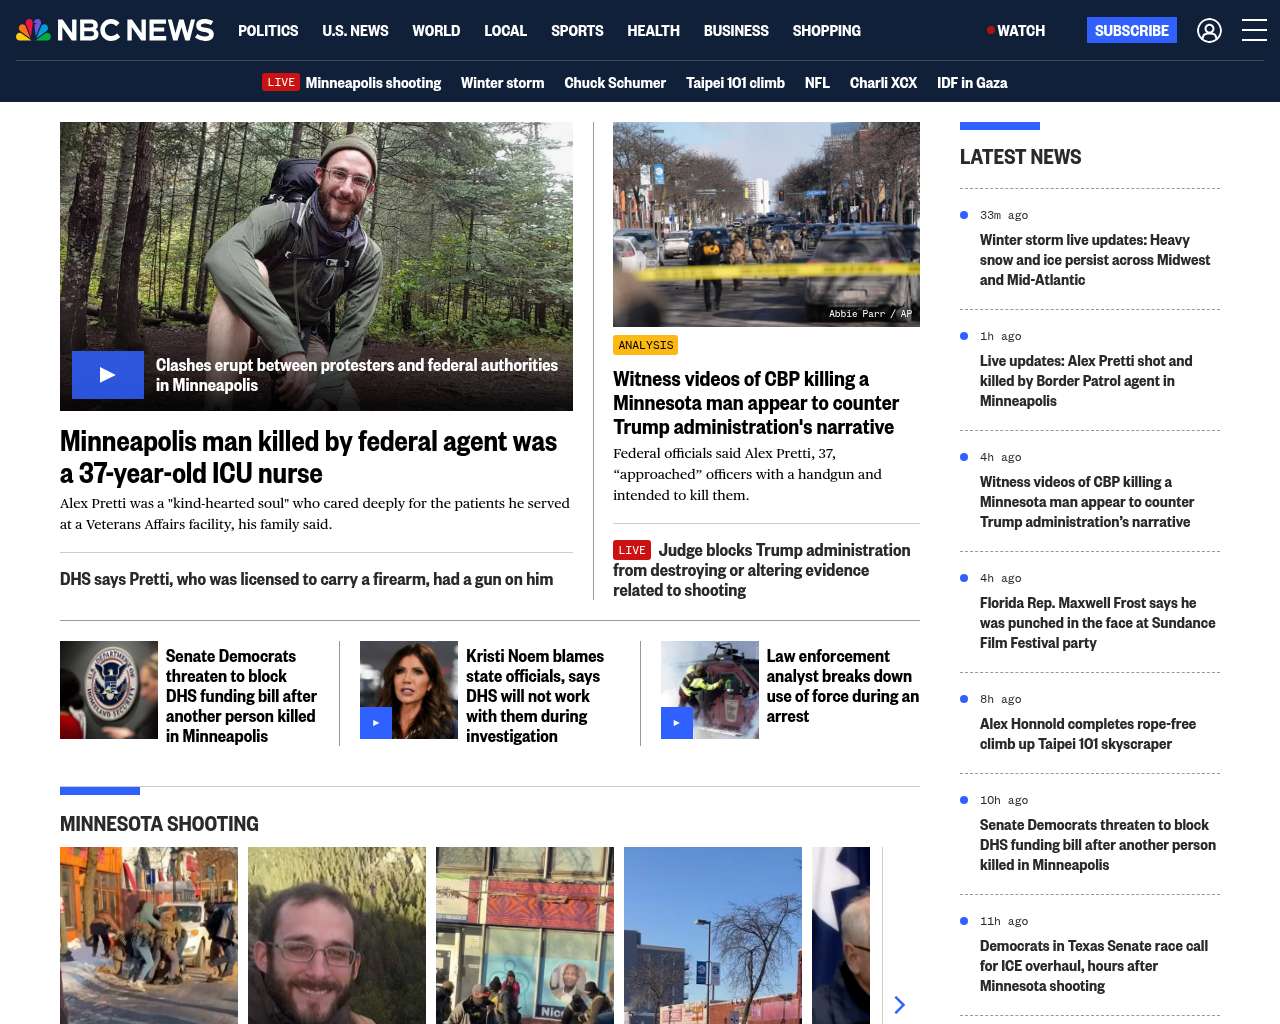Image resolution: width=1280 pixels, height=1024 pixels.
Task: Click the next arrow in Minnesota Shooting carousel
Action: pos(899,1004)
